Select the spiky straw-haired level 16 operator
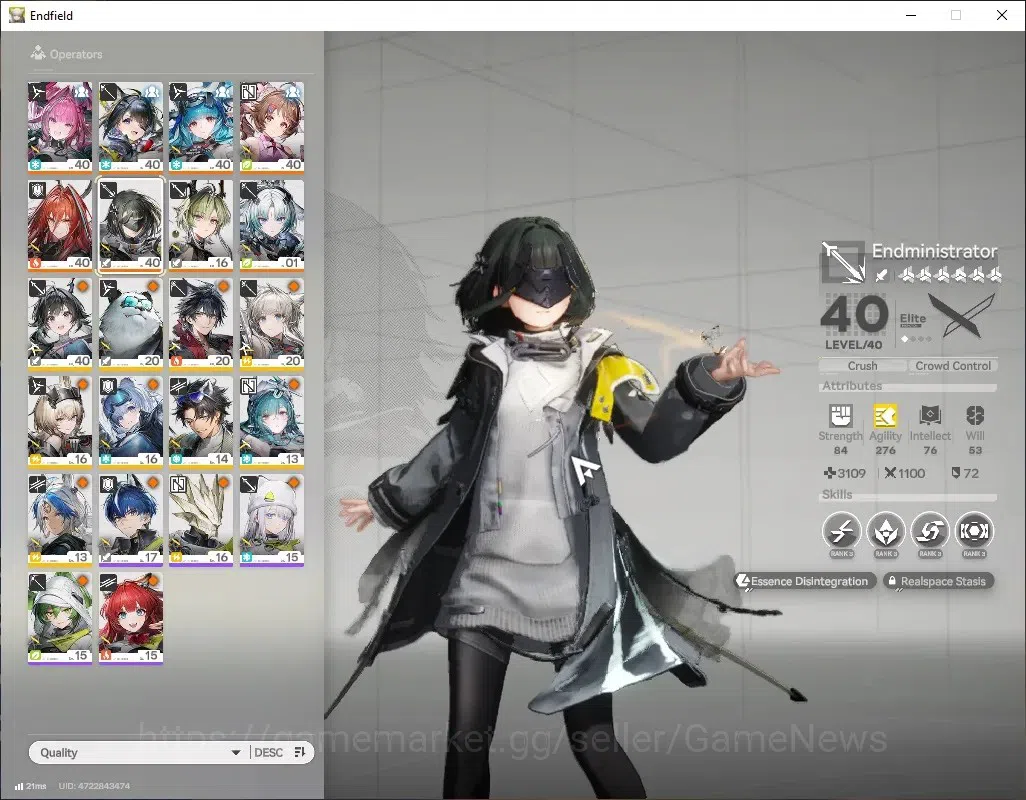Screen dimensions: 1026x800 click(x=201, y=520)
